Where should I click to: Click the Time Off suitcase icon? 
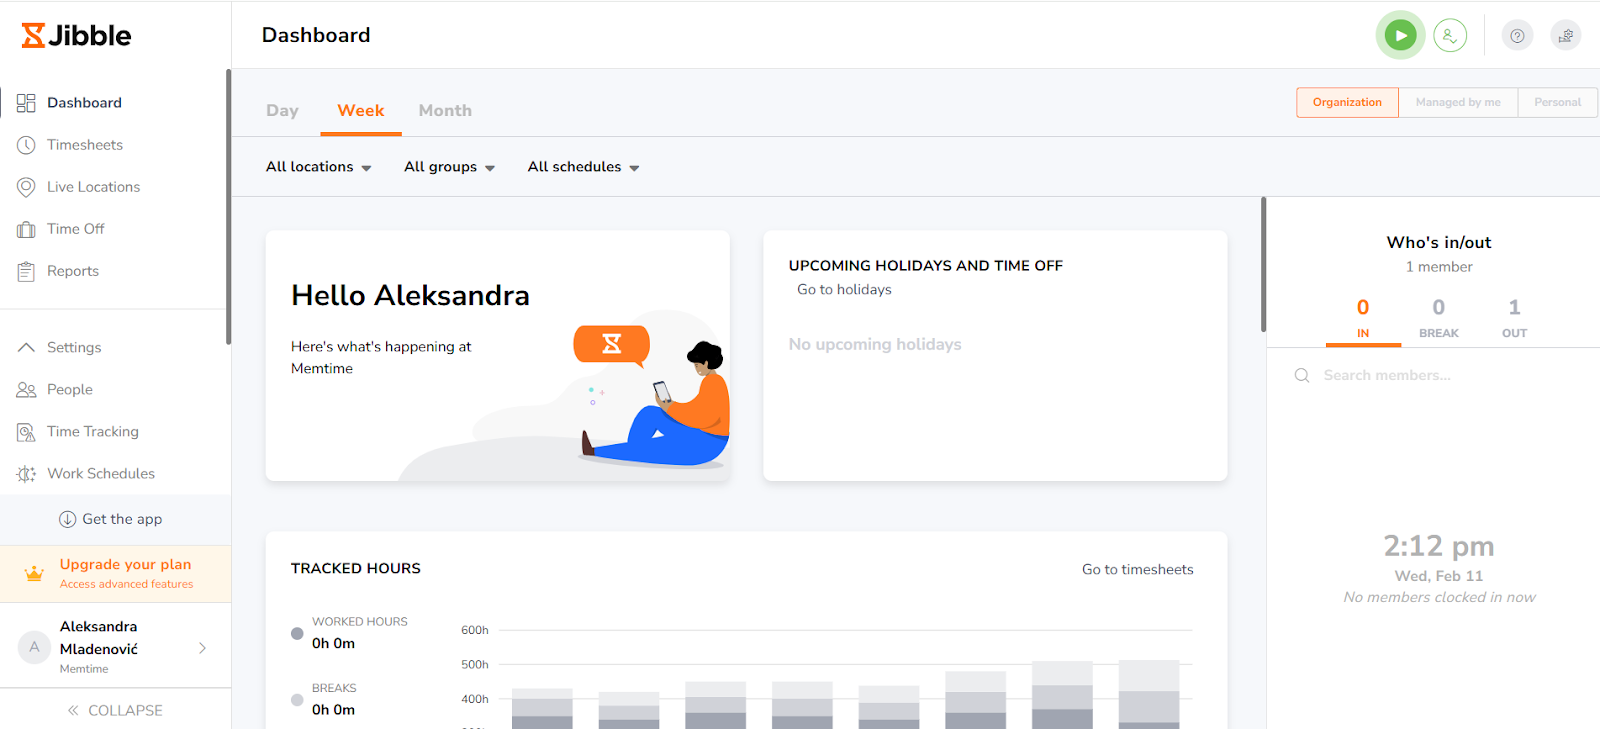point(26,229)
